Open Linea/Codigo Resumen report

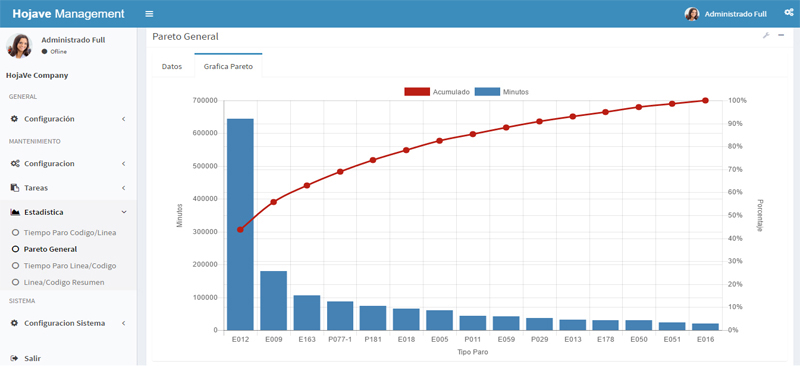[64, 282]
